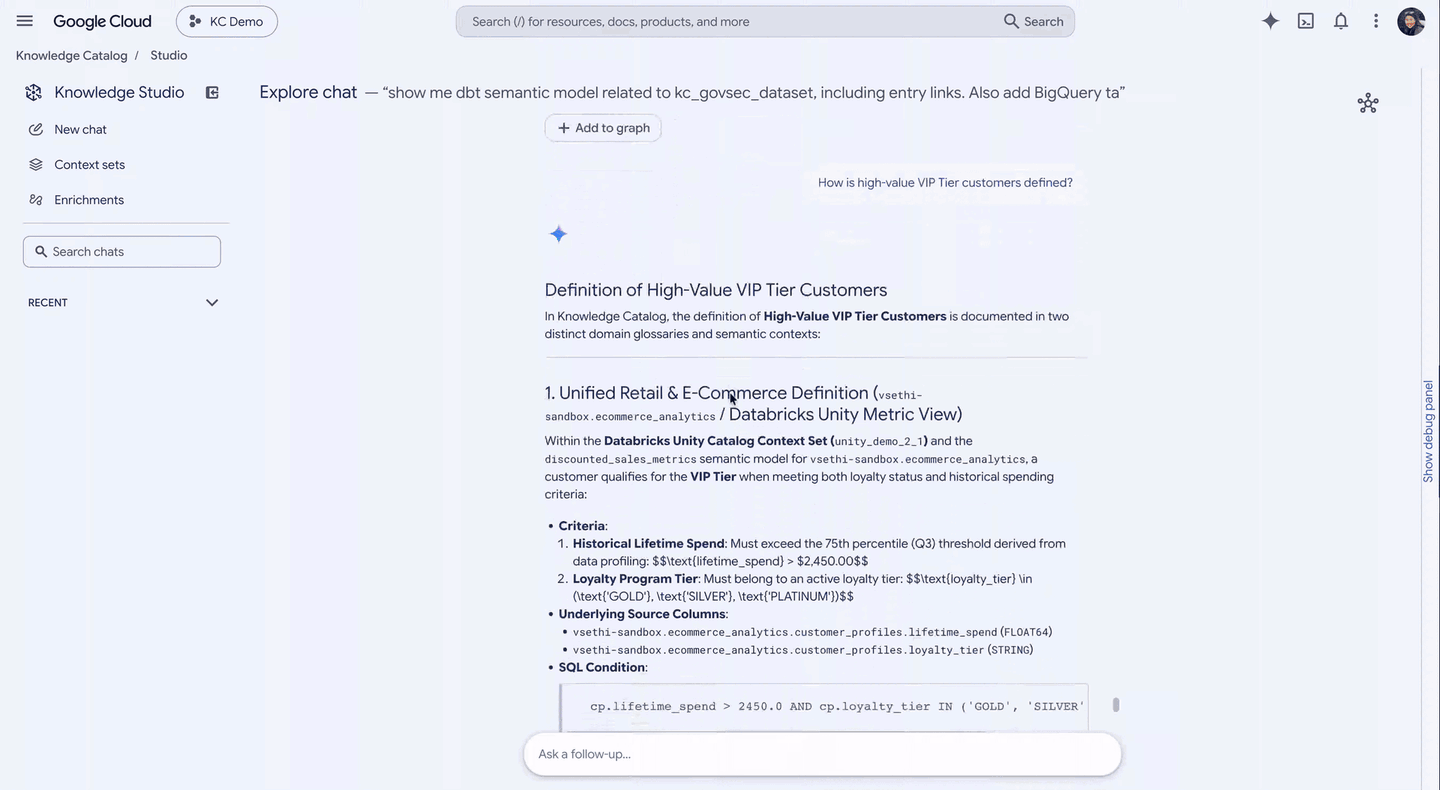
Task: Click the Knowledge Studio logo icon
Action: (33, 92)
